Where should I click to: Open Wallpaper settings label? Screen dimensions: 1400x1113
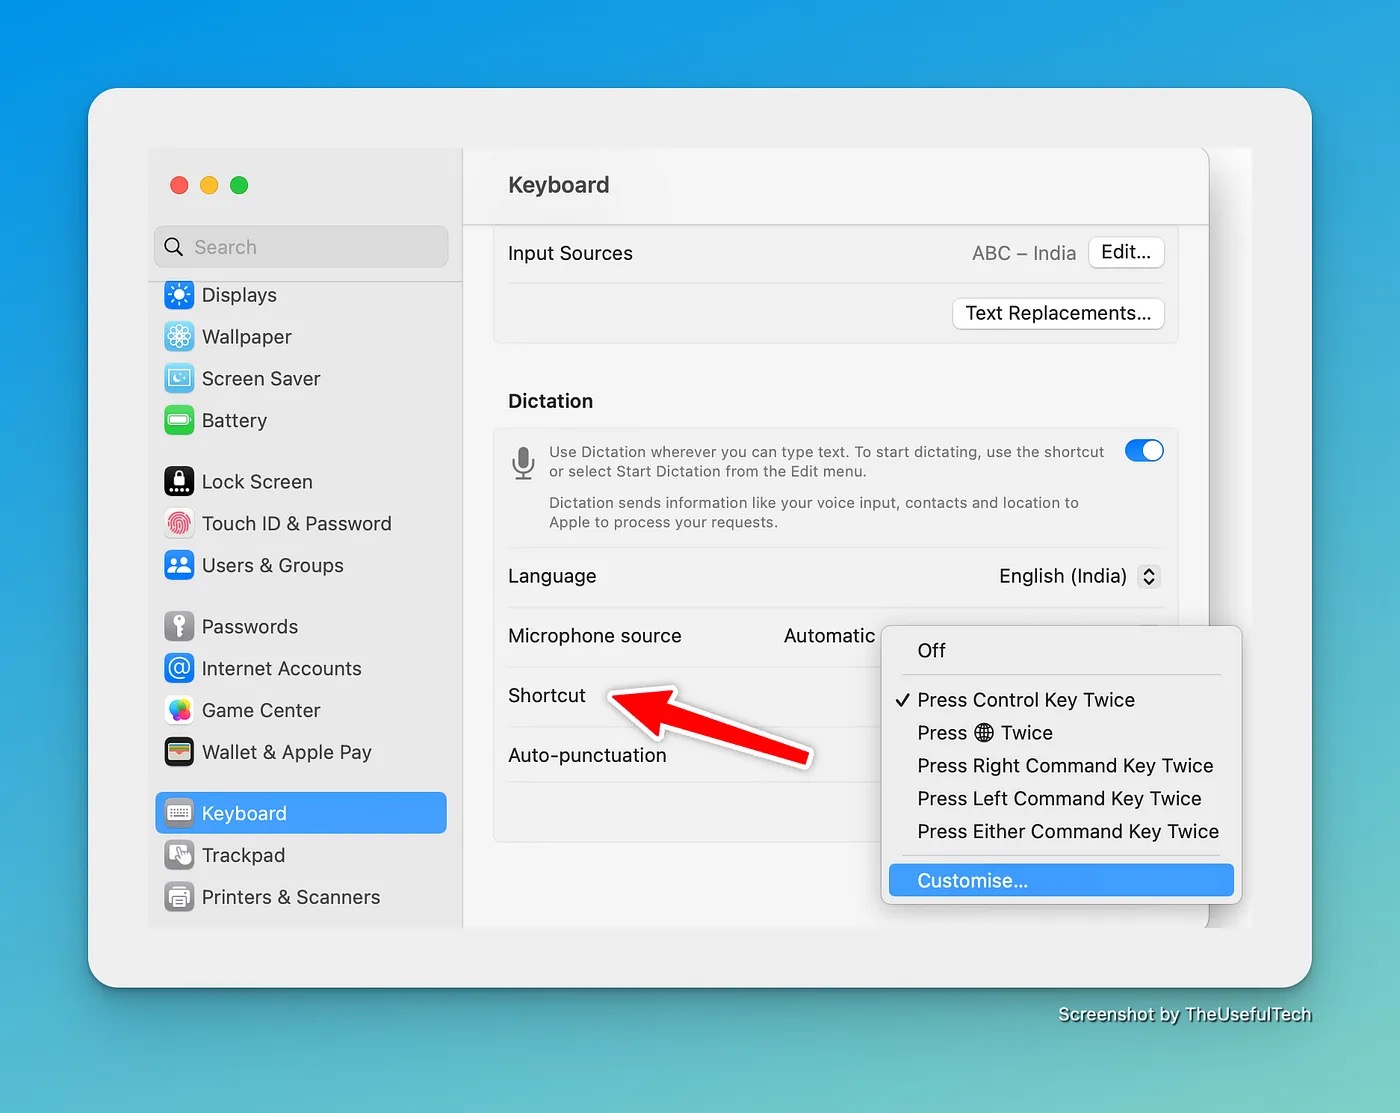pyautogui.click(x=247, y=337)
